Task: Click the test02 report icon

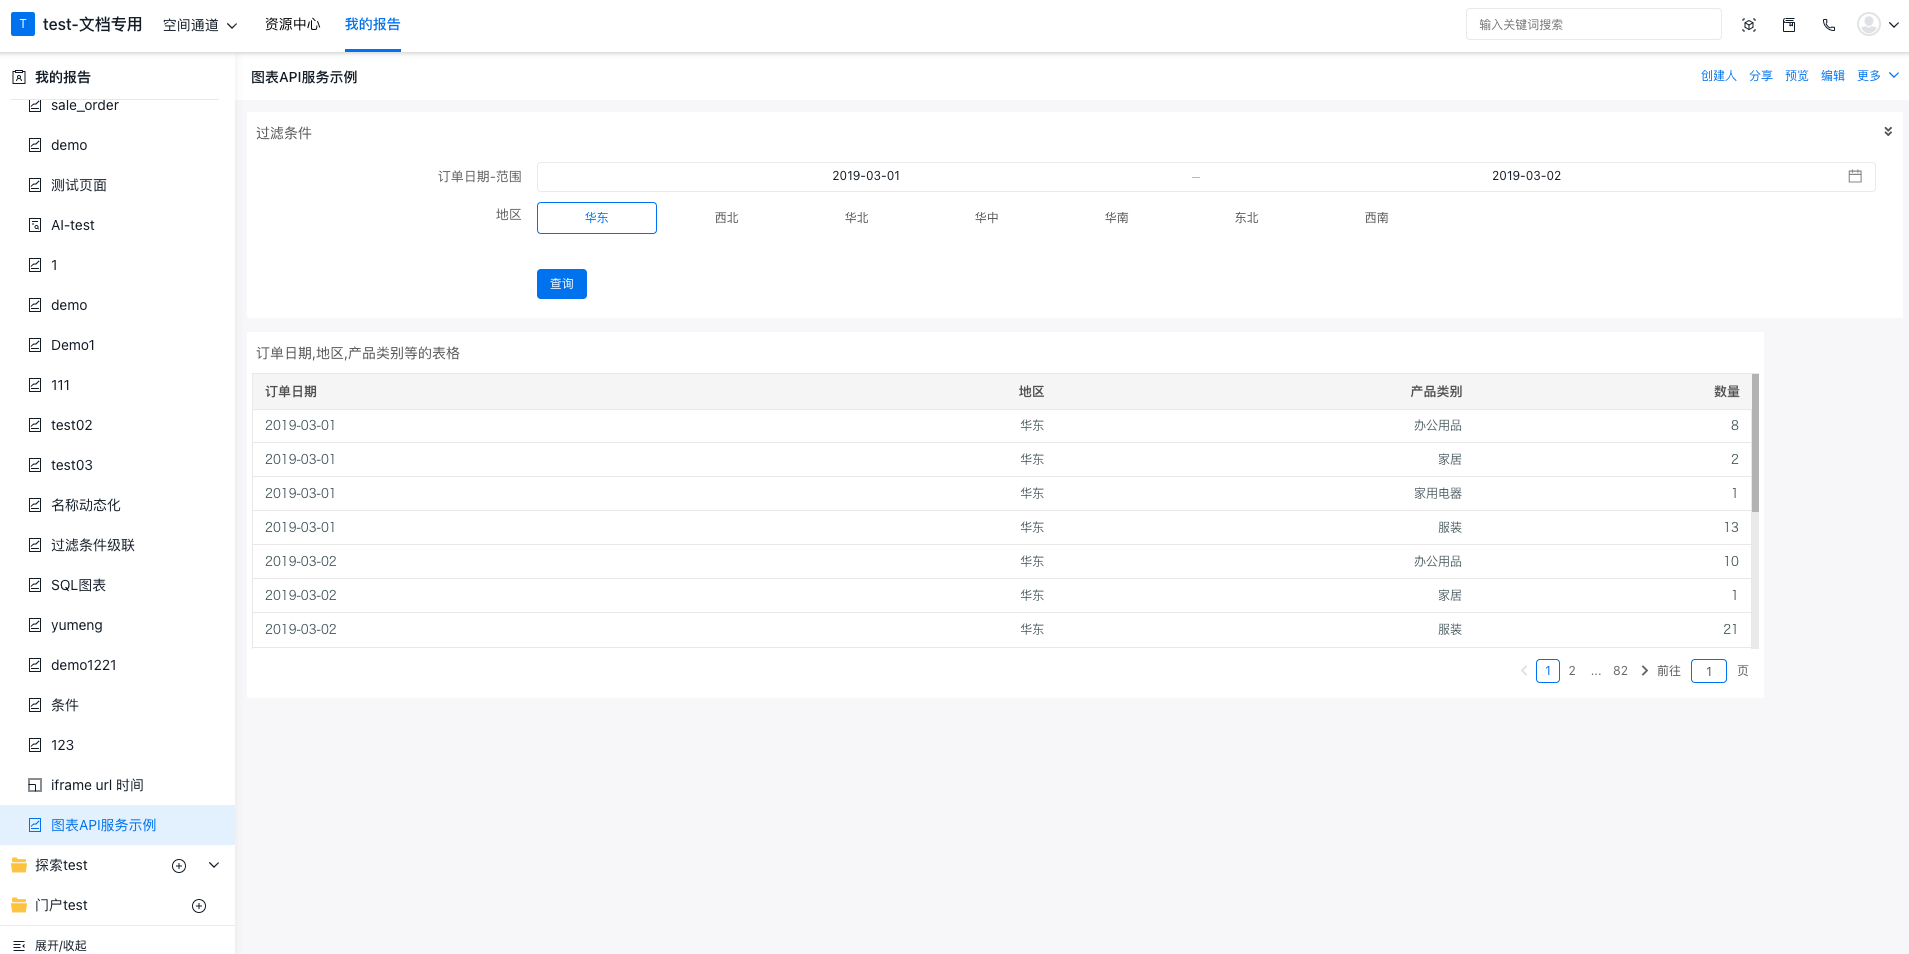Action: point(35,425)
